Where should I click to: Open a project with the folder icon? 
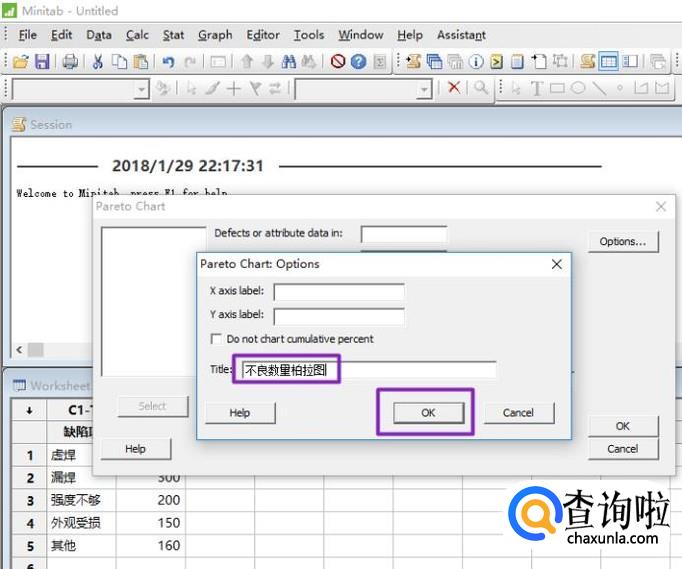tap(20, 62)
